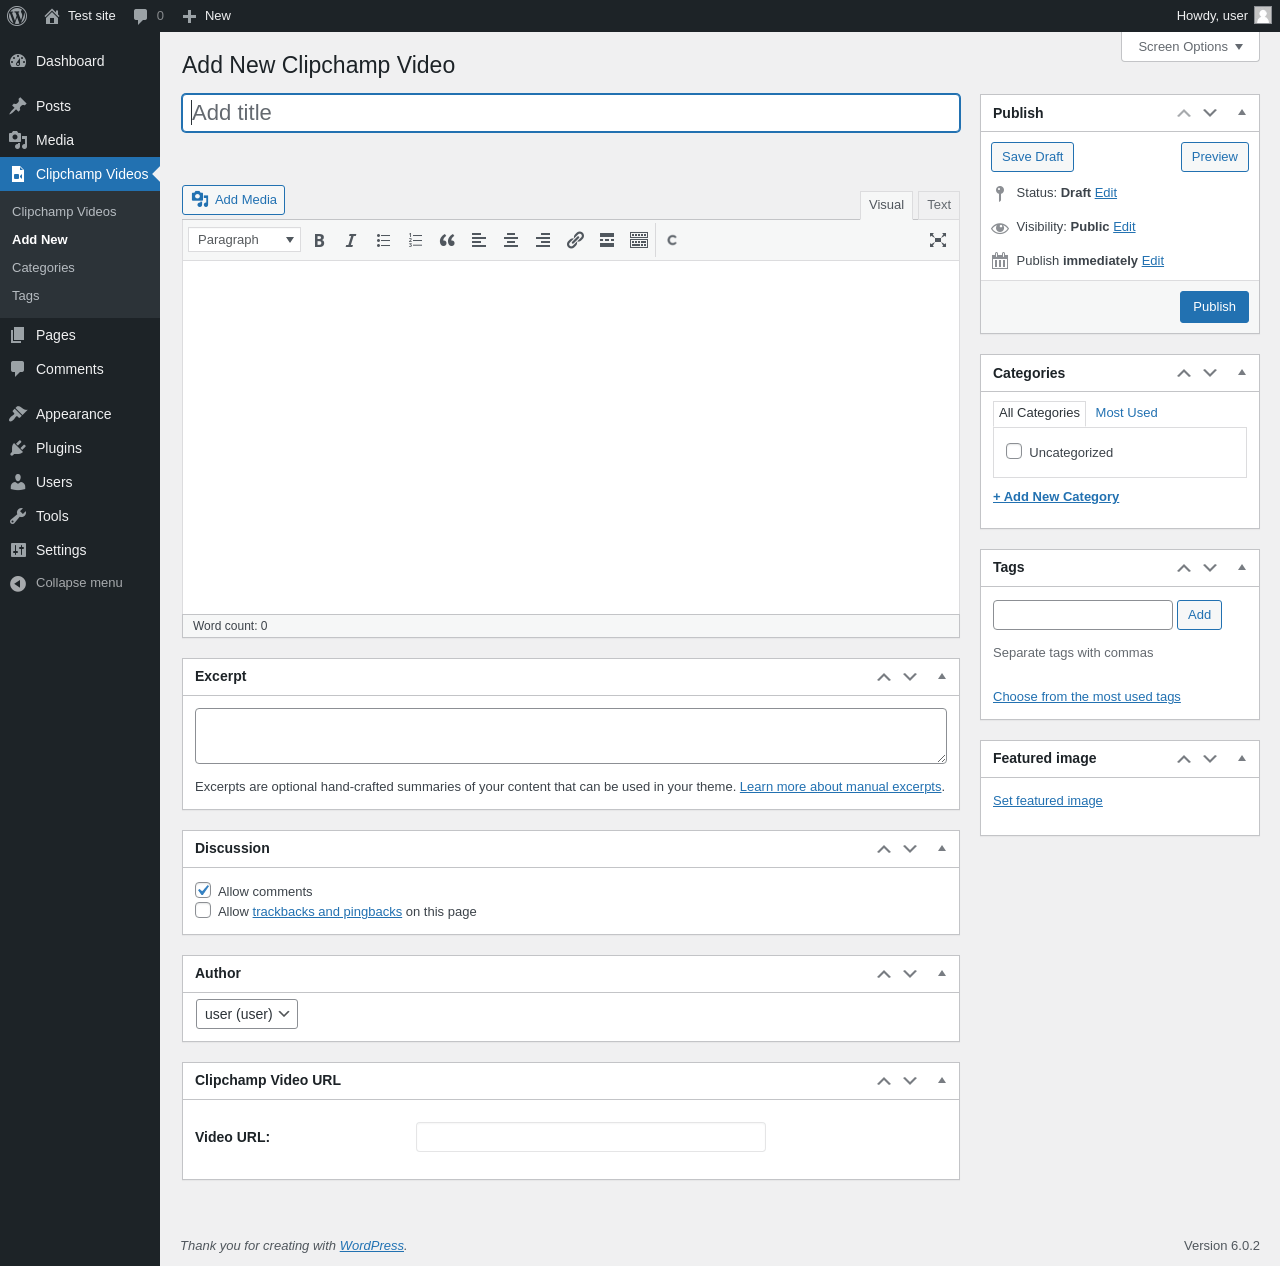Click Set featured image link
Image resolution: width=1280 pixels, height=1266 pixels.
pos(1047,801)
